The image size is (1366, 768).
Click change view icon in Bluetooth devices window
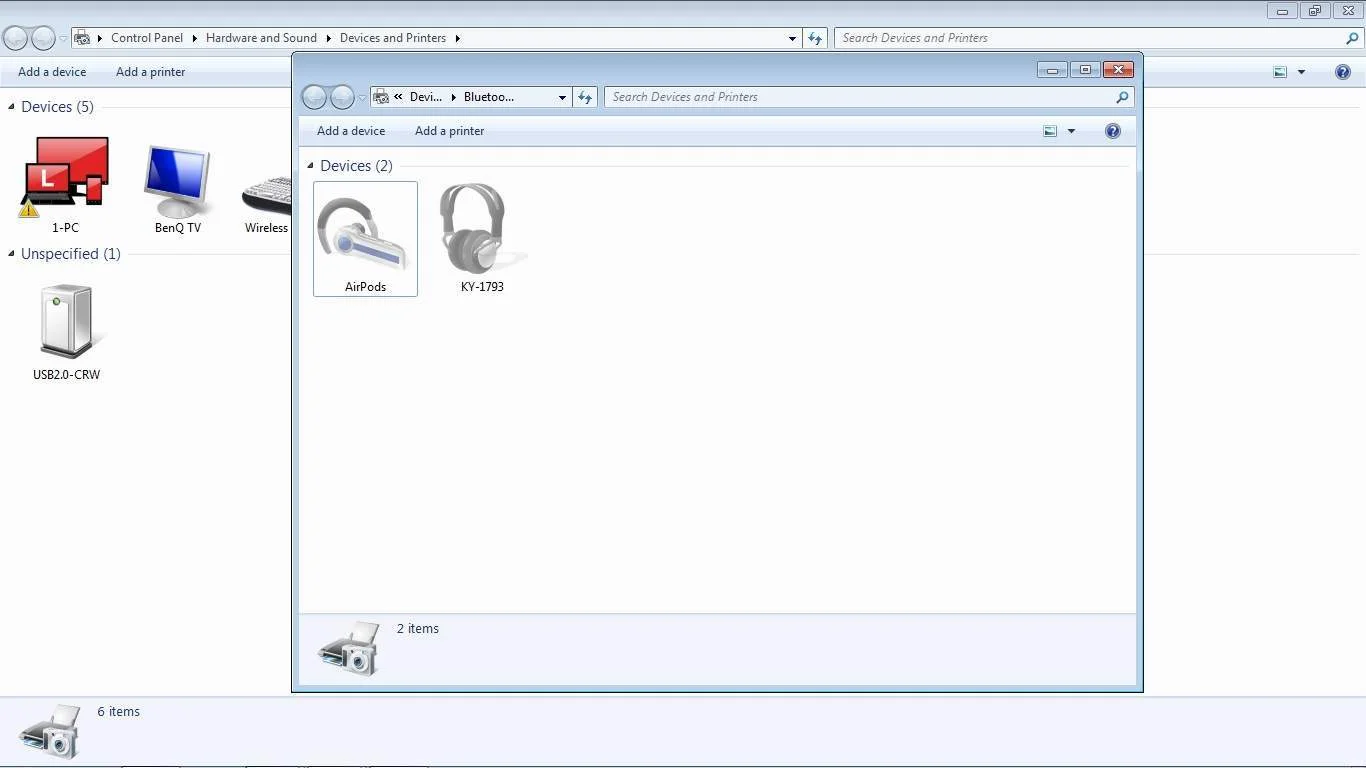click(1050, 131)
